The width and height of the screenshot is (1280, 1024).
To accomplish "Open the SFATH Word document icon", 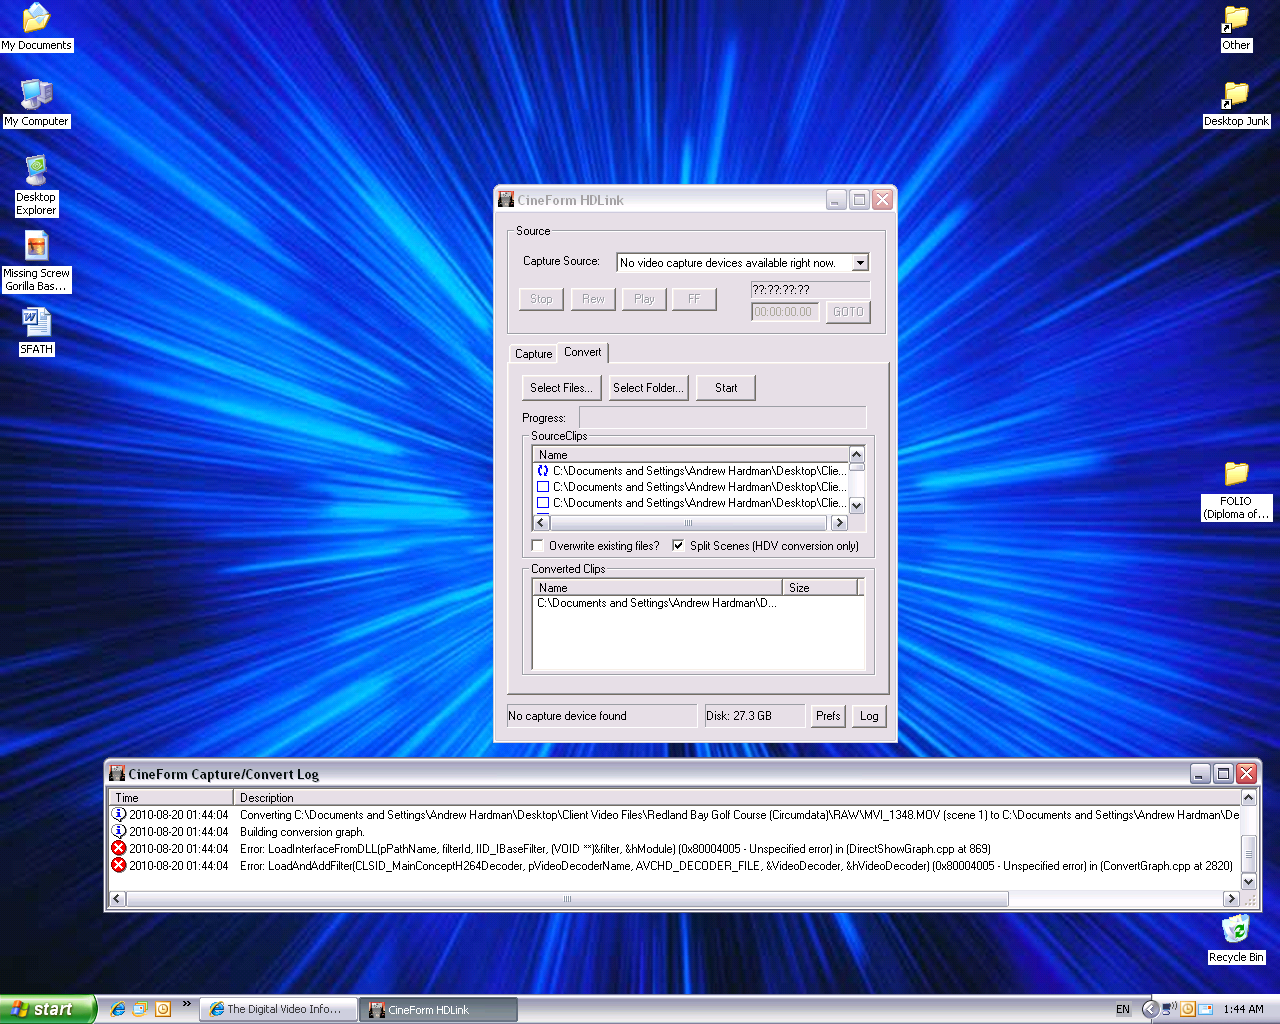I will pyautogui.click(x=36, y=322).
